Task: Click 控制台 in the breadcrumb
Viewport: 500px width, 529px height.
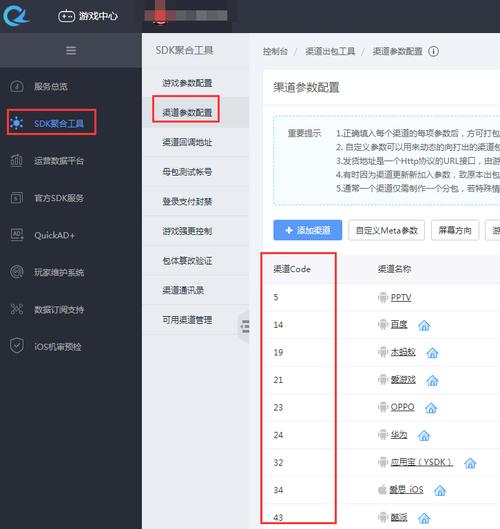Action: [275, 51]
